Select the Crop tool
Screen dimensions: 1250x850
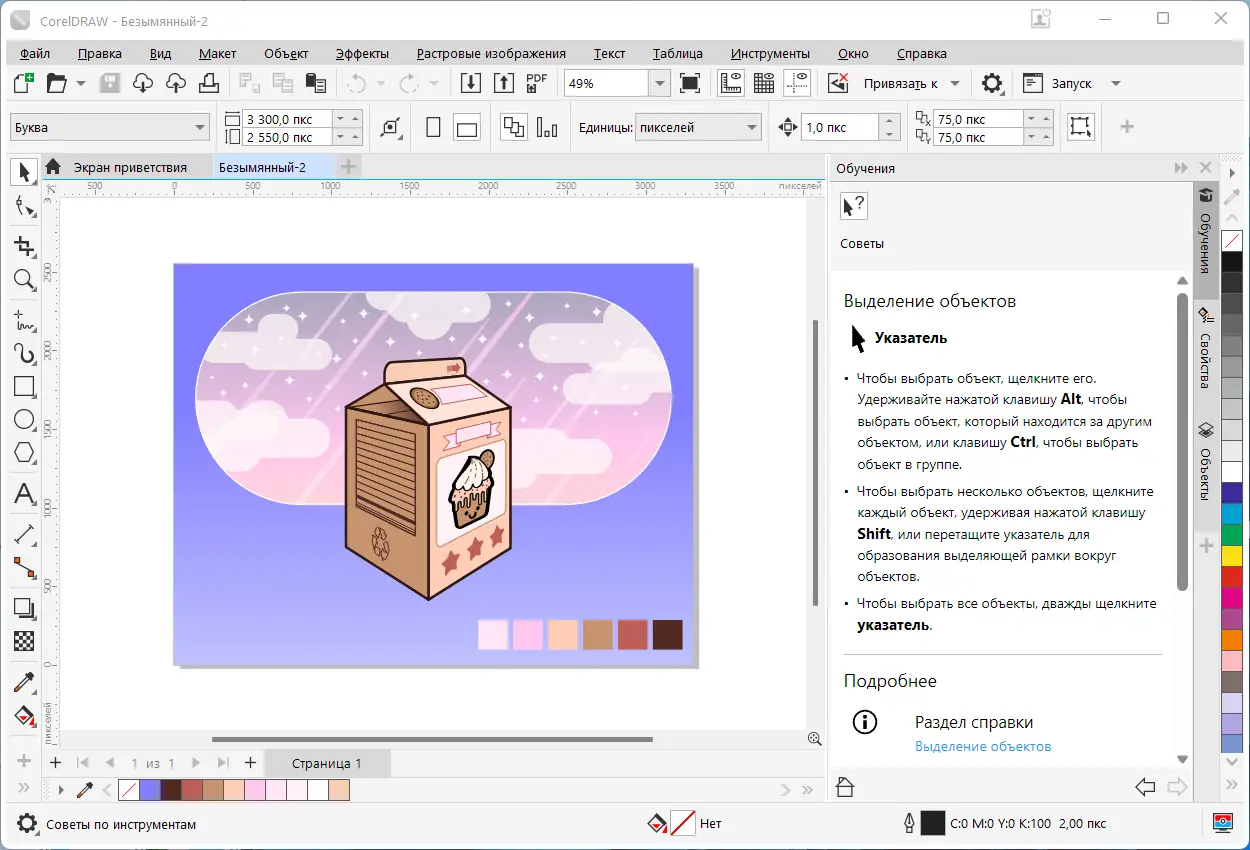pyautogui.click(x=24, y=246)
